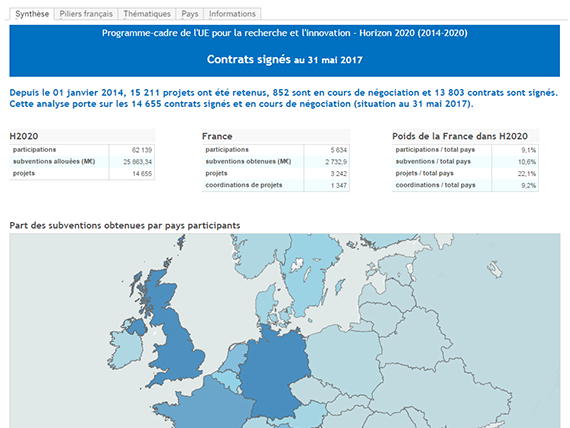Select the Pays tab
This screenshot has width=570, height=428.
pos(190,14)
